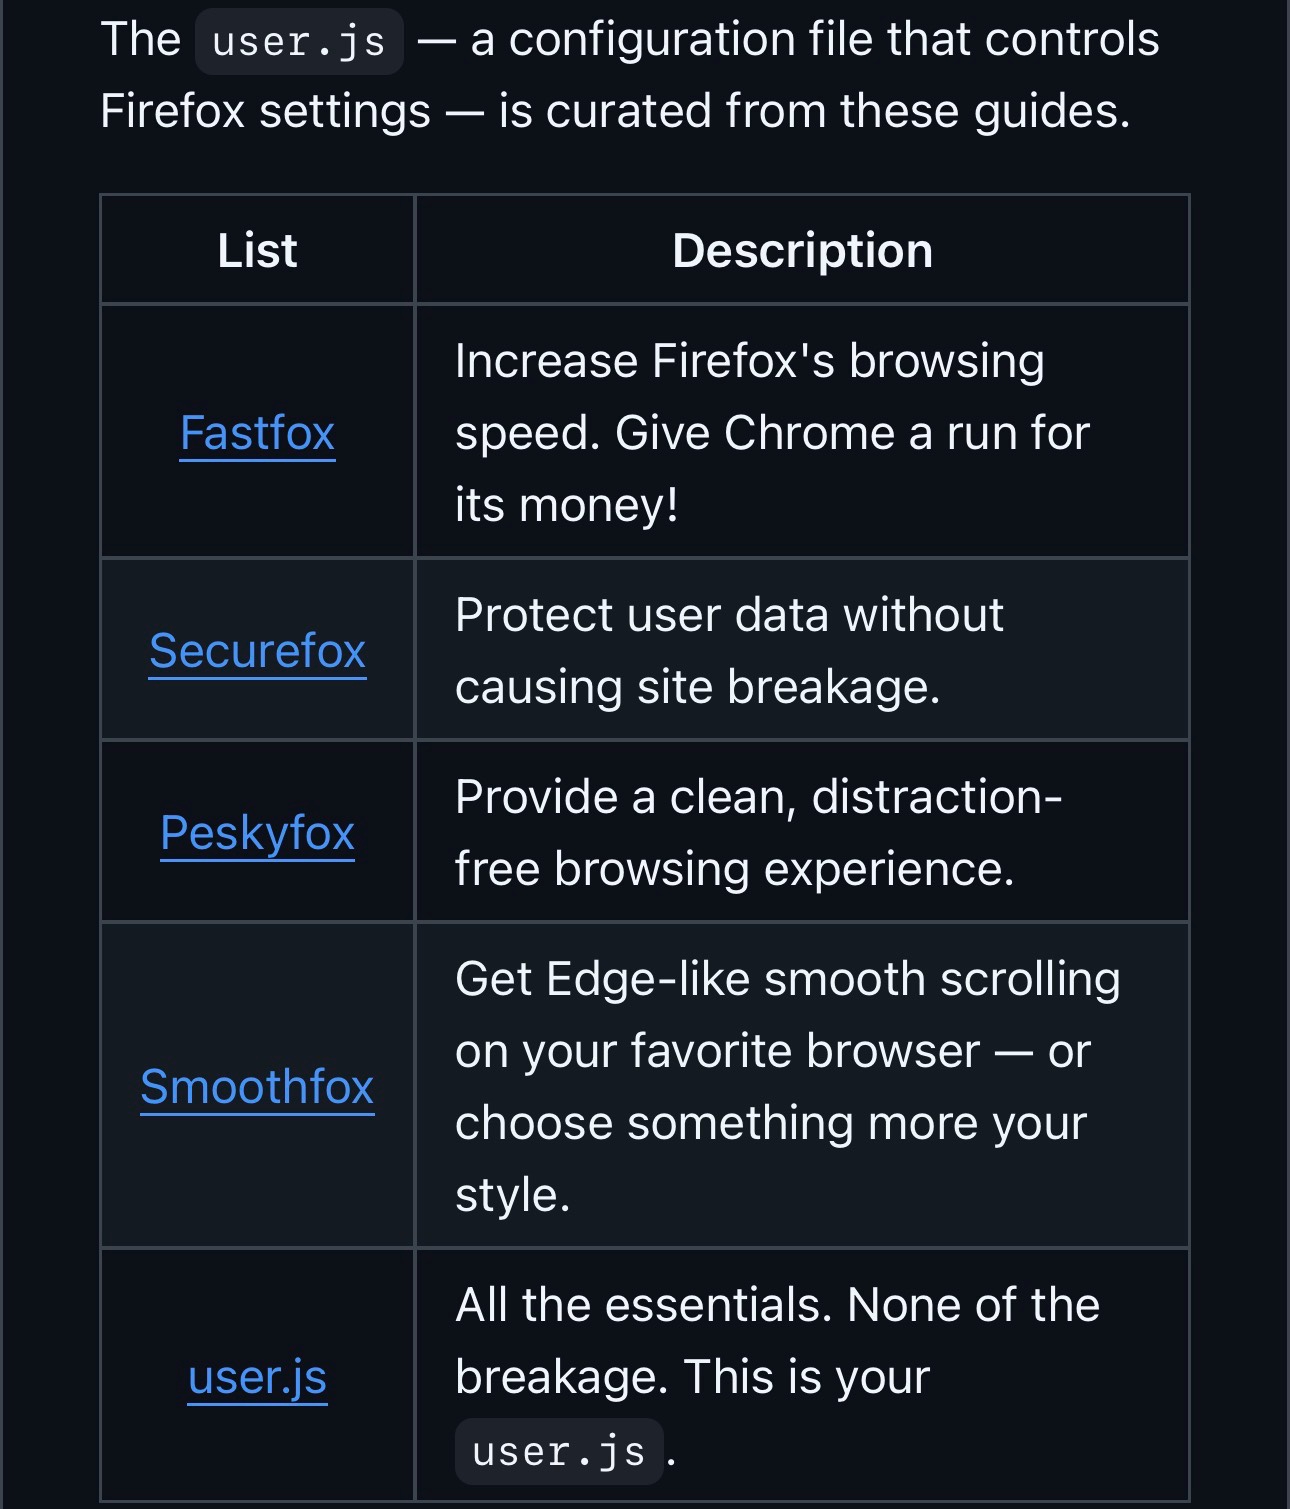Screen dimensions: 1290x1509
Task: Click 'Provide a clean, distraction-' text line
Action: point(757,797)
